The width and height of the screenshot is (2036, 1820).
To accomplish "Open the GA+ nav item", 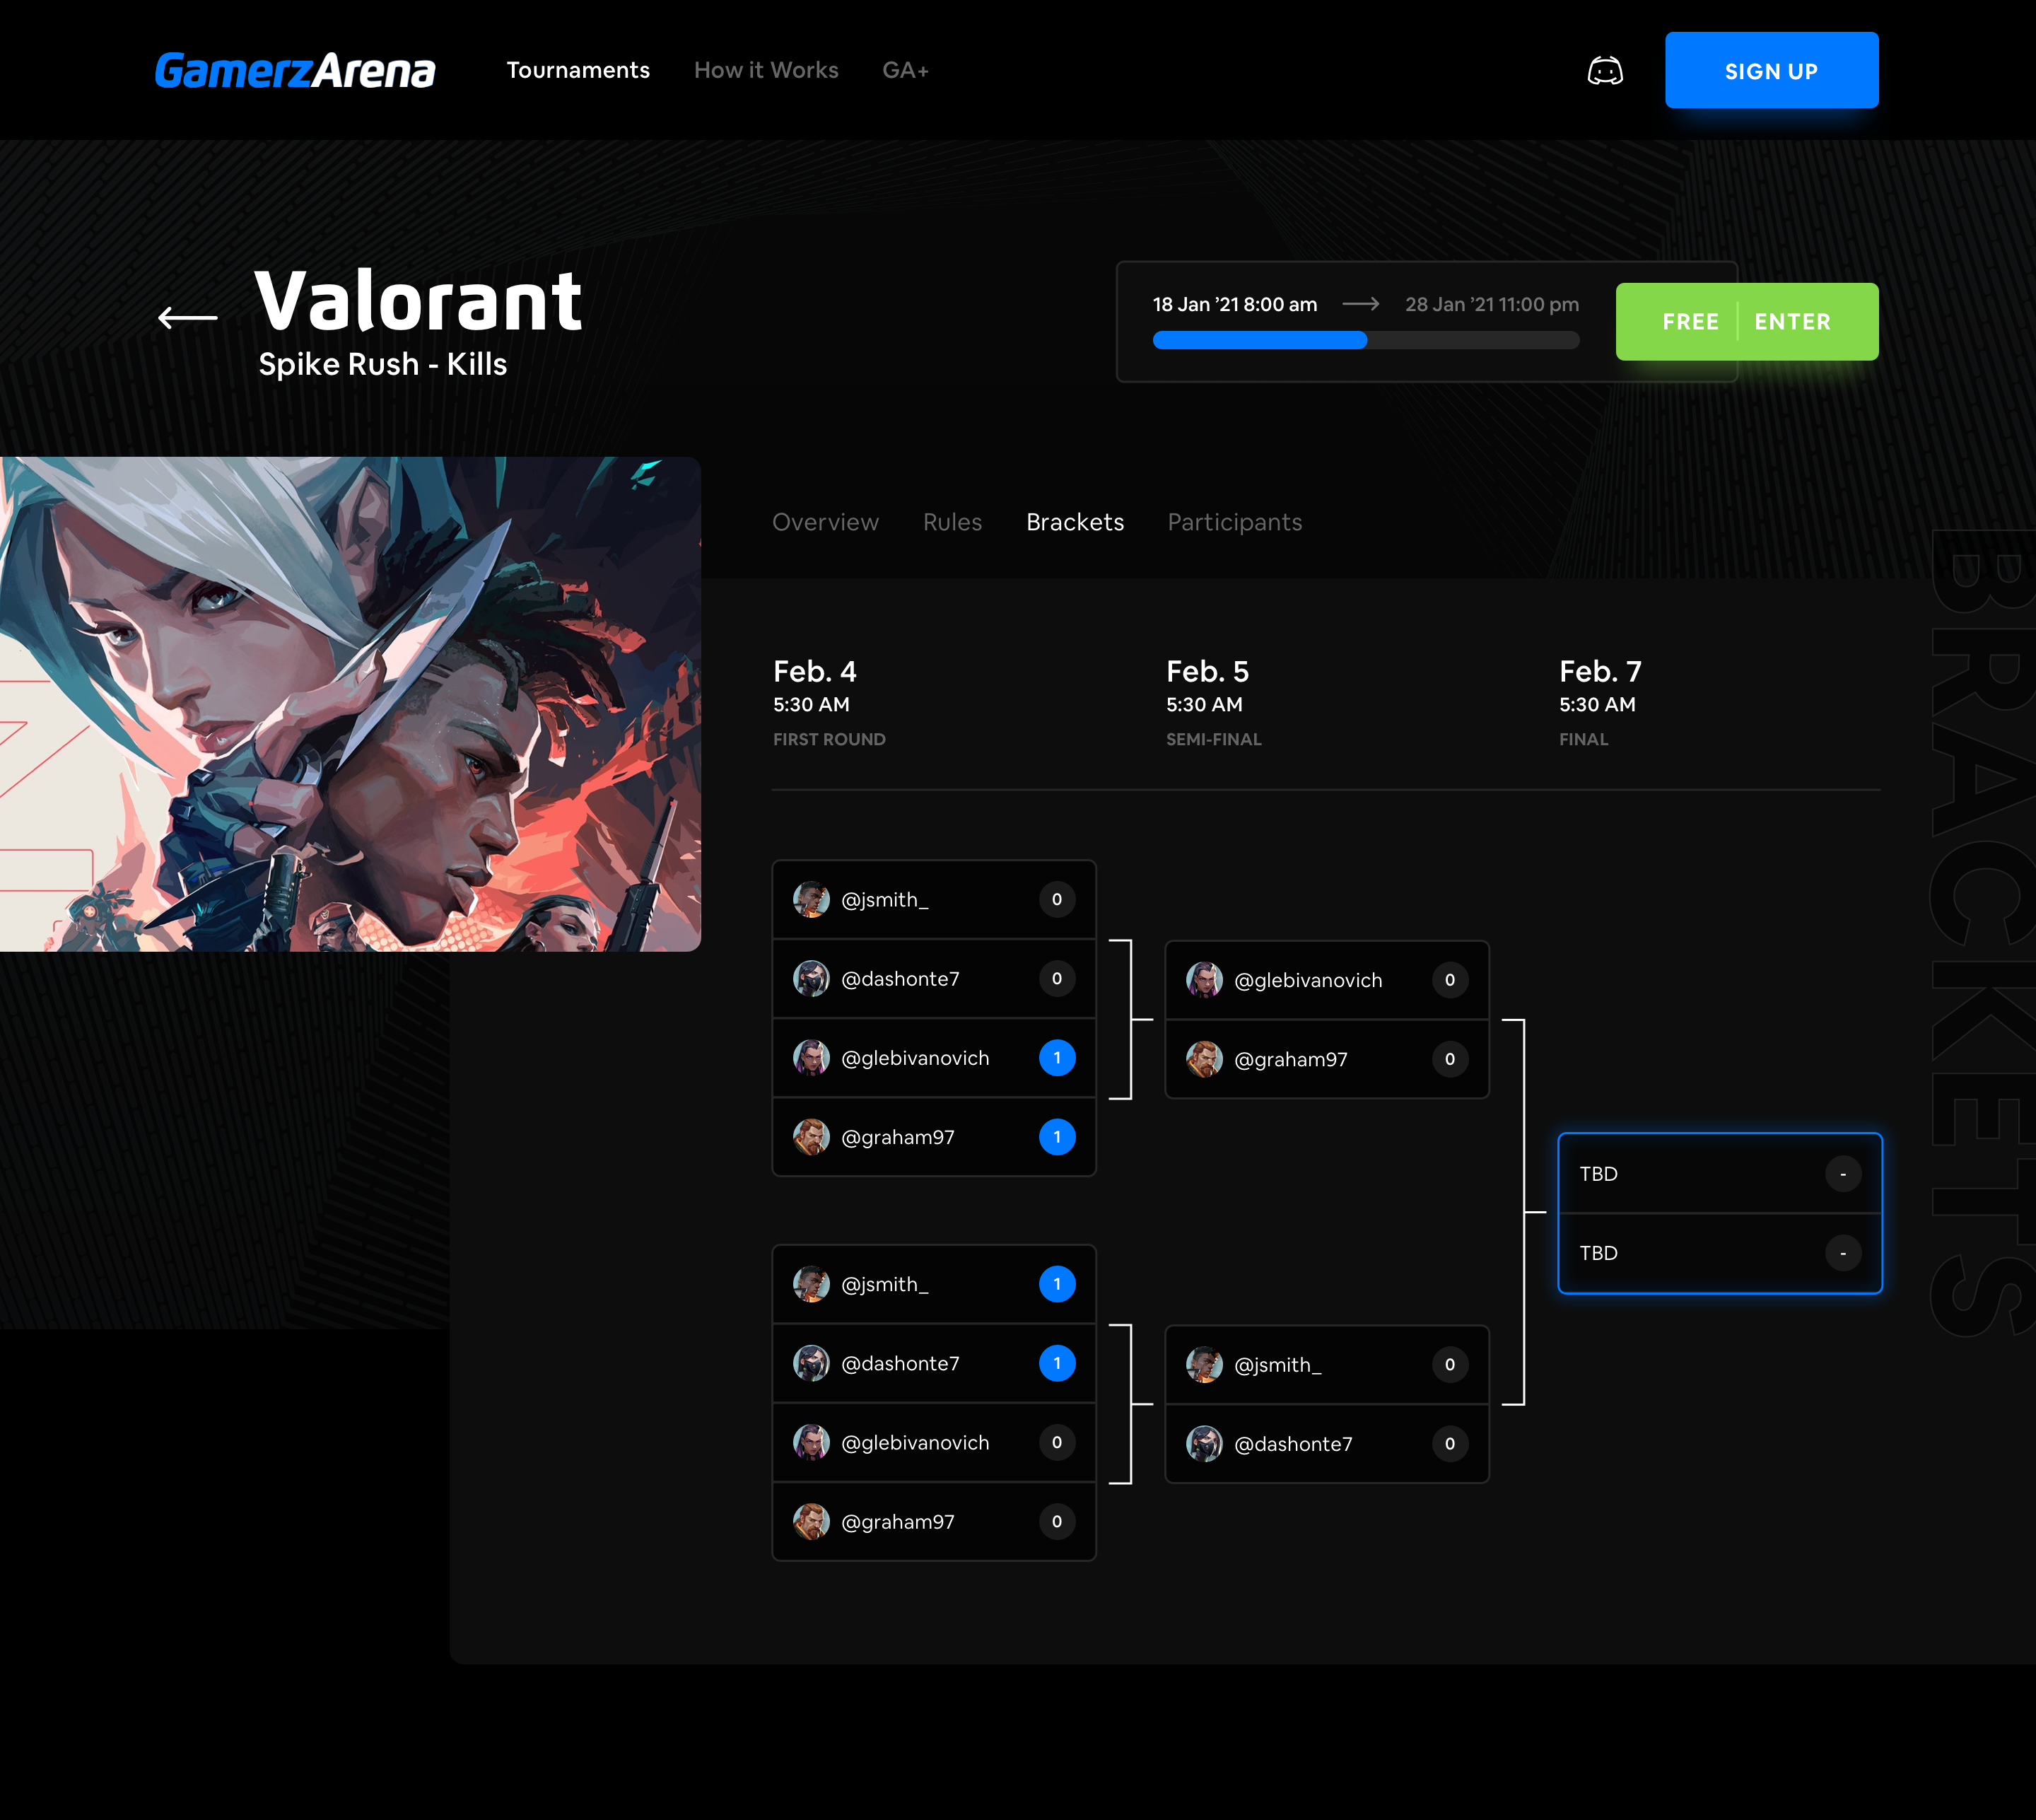I will pyautogui.click(x=905, y=70).
